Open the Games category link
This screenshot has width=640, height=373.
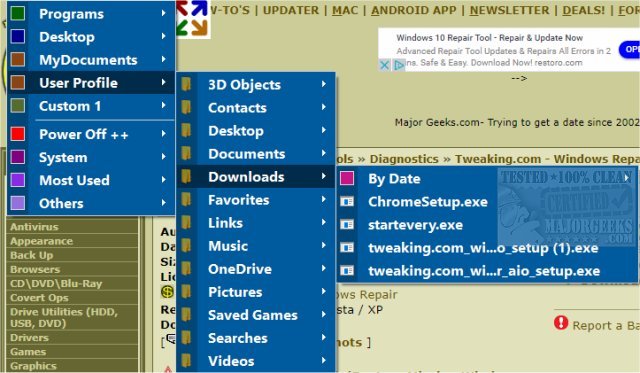(x=28, y=352)
